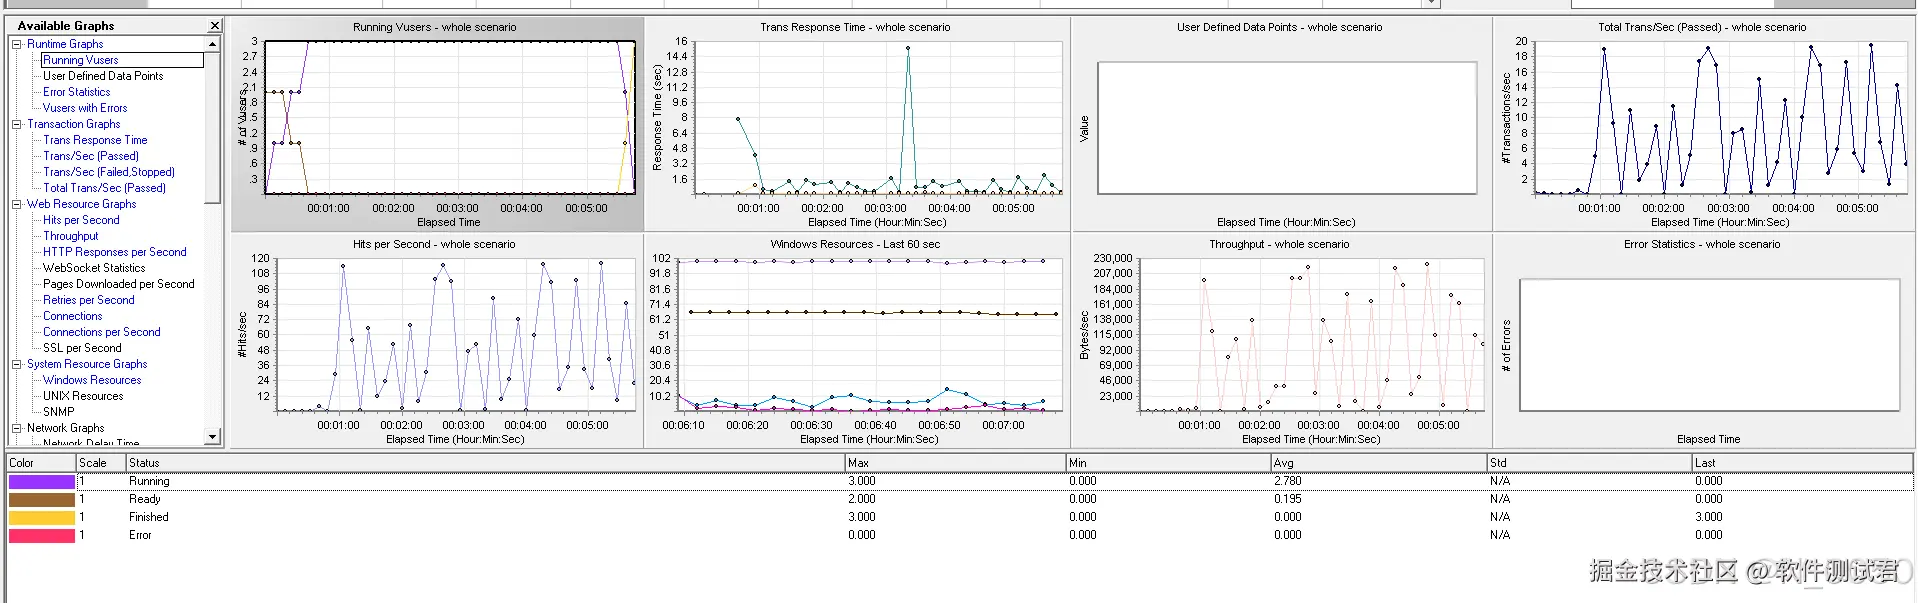Viewport: 1918px width, 603px height.
Task: Select the Connections tree item
Action: (72, 316)
